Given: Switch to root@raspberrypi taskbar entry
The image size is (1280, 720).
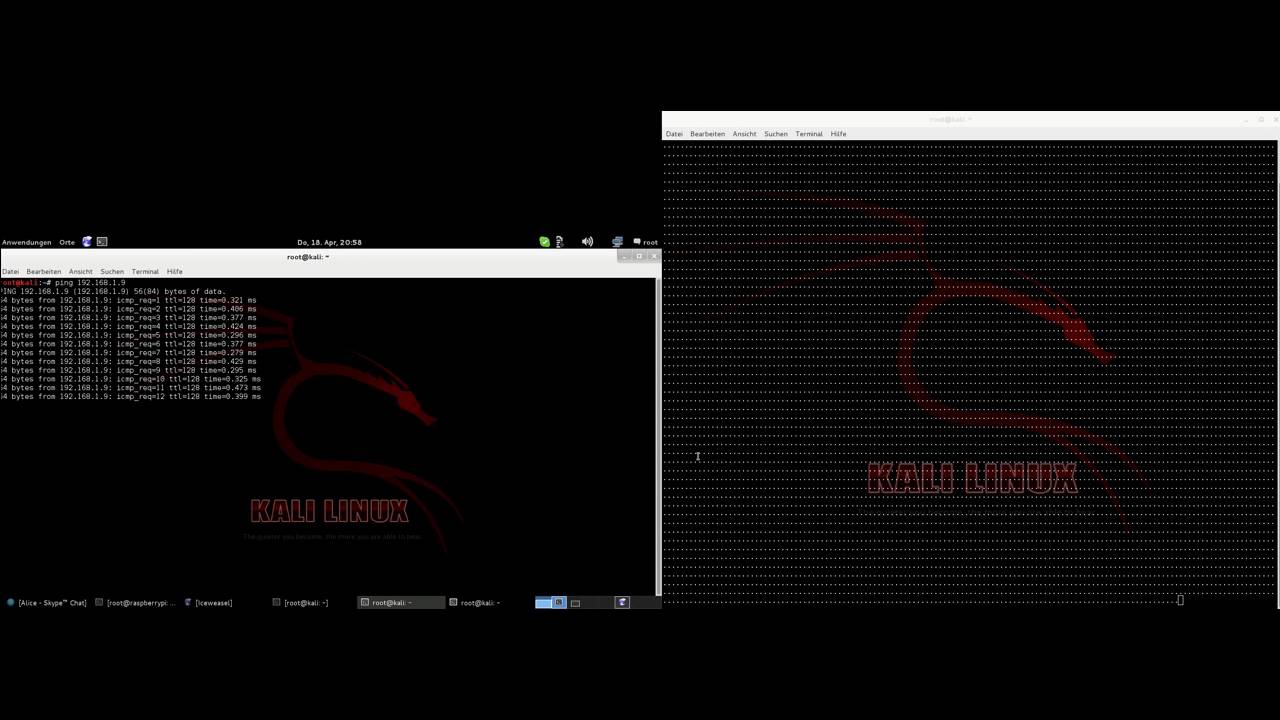Looking at the screenshot, I should [x=136, y=603].
